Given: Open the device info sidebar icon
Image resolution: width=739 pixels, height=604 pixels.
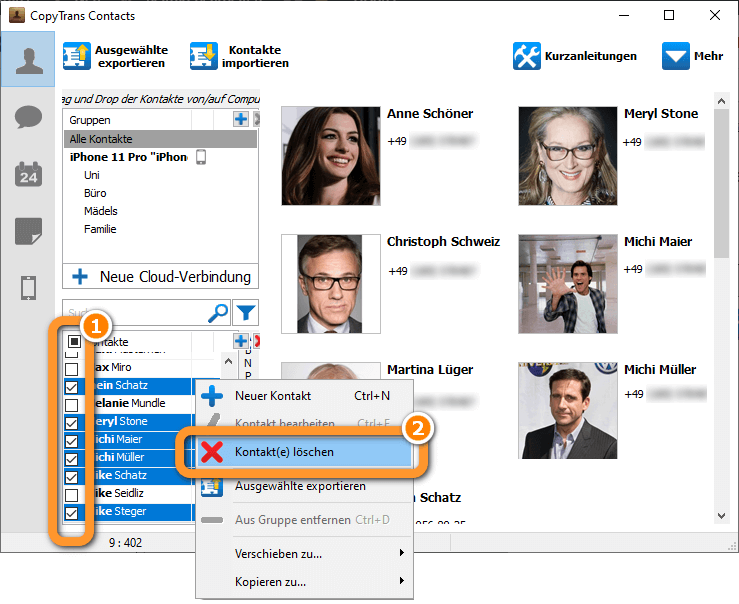Looking at the screenshot, I should [28, 287].
